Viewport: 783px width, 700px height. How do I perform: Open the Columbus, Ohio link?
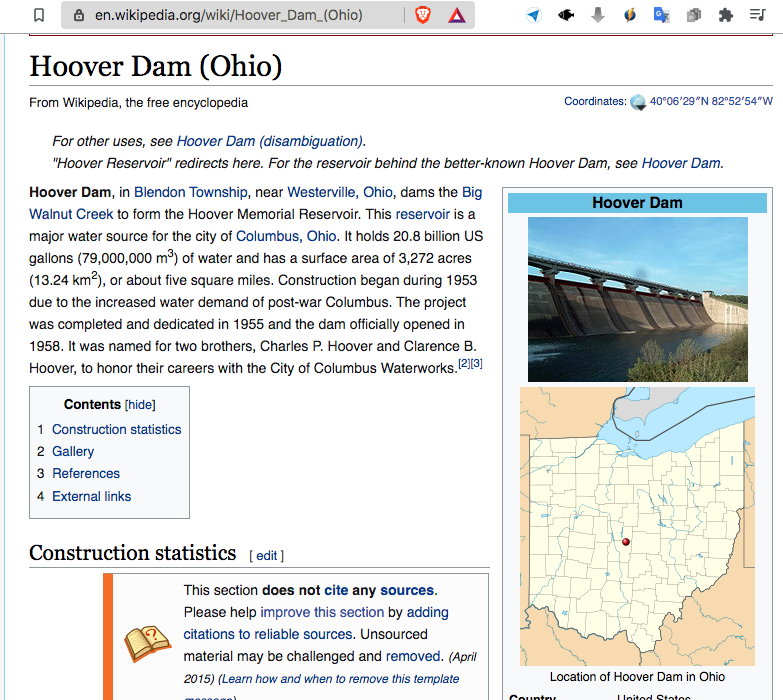pyautogui.click(x=286, y=236)
